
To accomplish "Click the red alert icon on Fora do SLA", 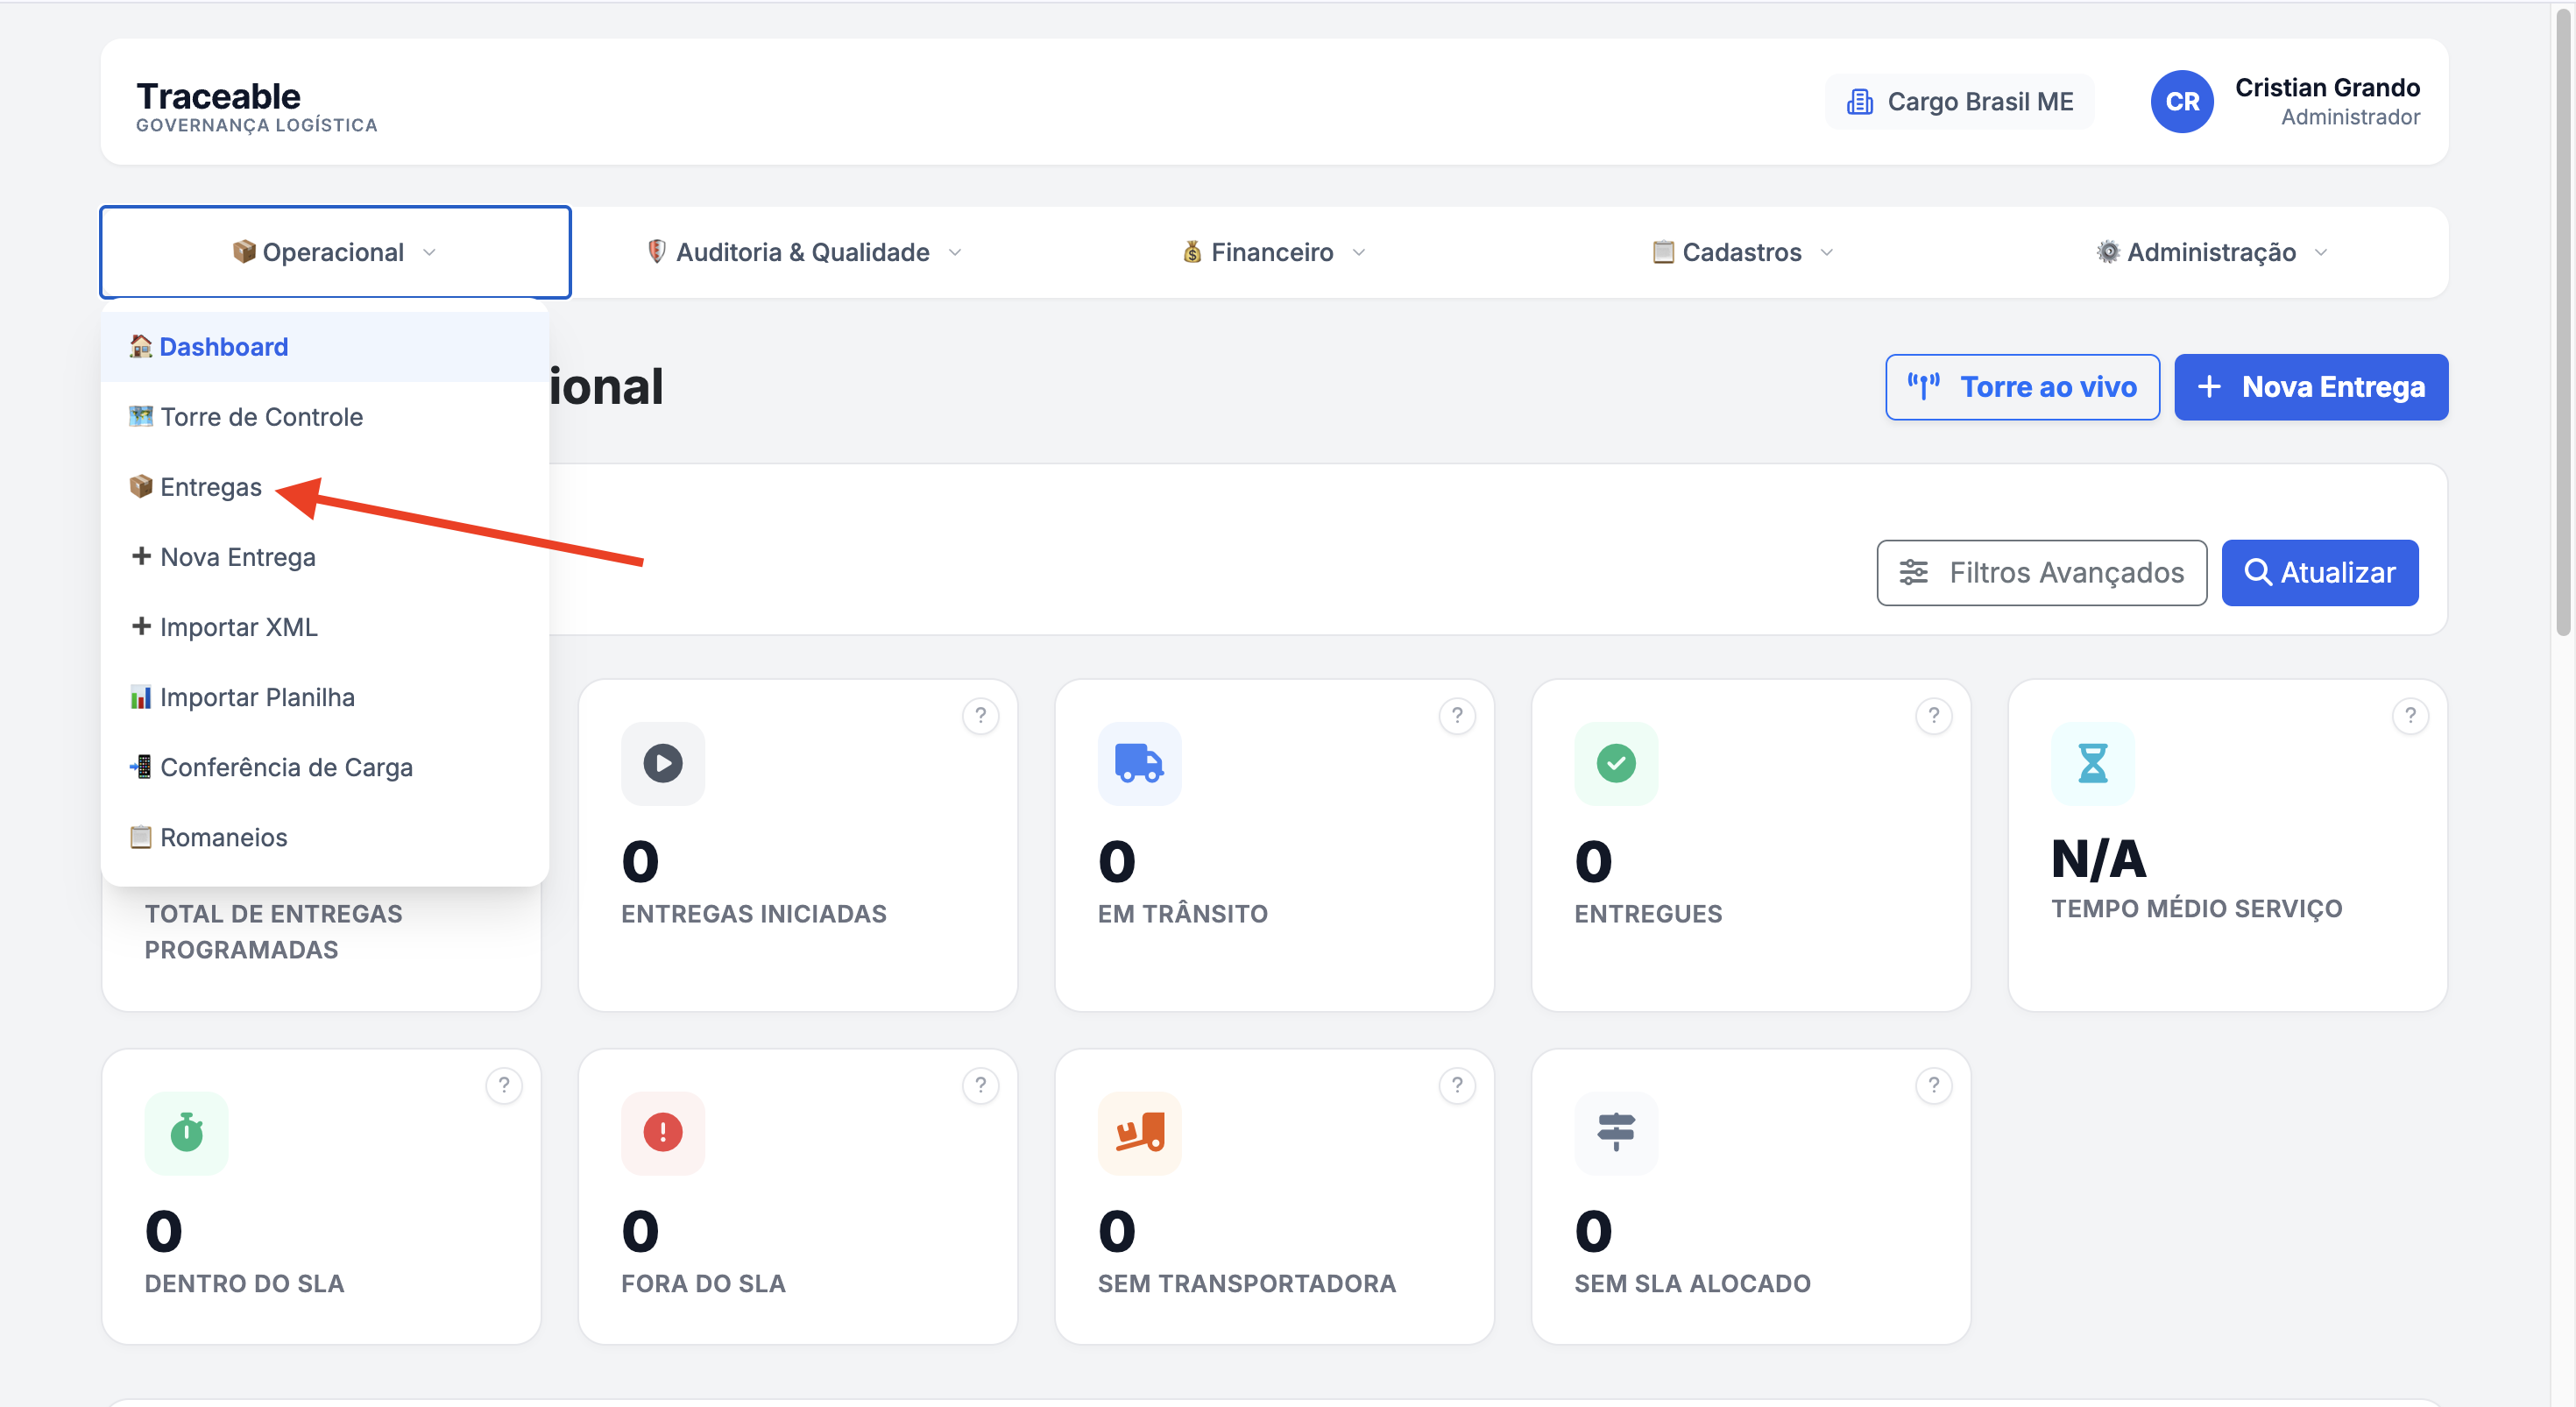I will tap(663, 1133).
